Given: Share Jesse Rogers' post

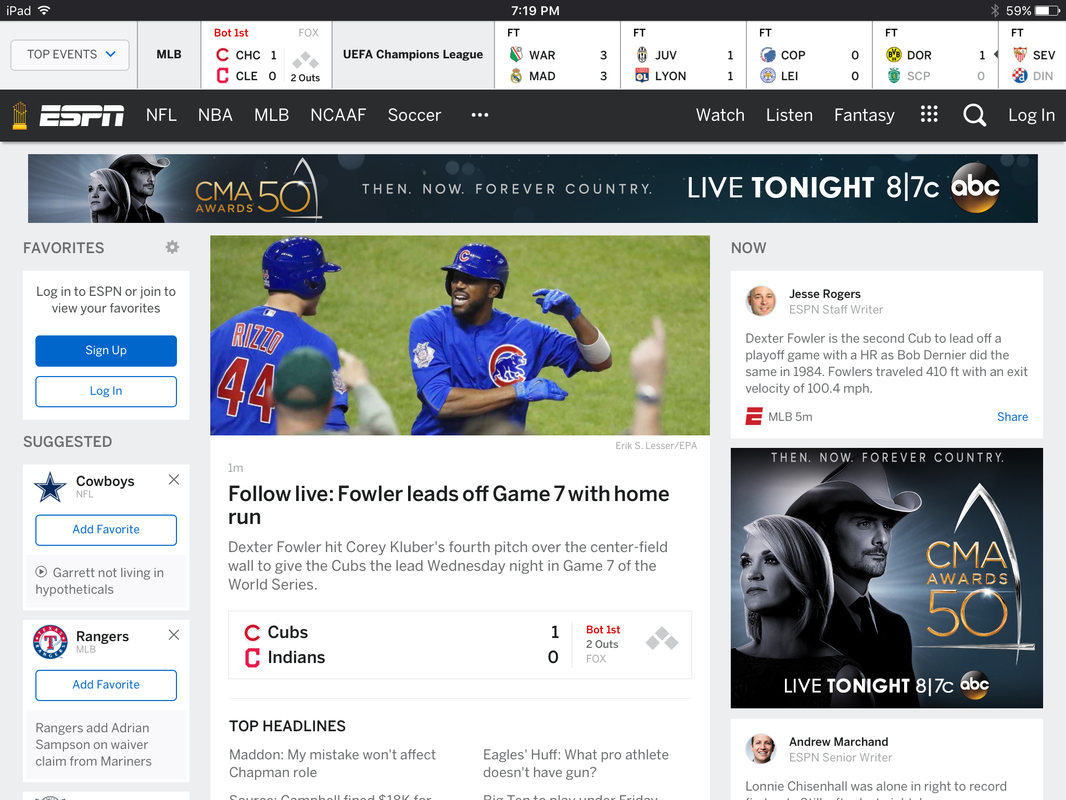Looking at the screenshot, I should pos(1012,417).
